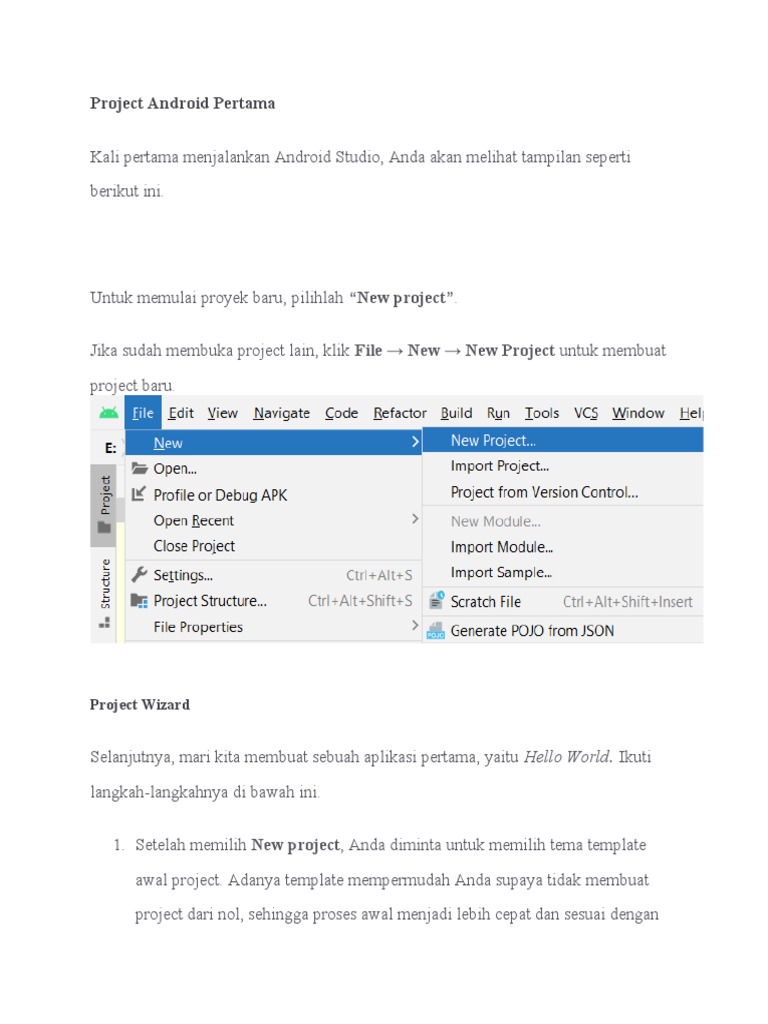Viewport: 768px width, 1024px height.
Task: Click the "Project Wizard" heading
Action: pyautogui.click(x=140, y=704)
